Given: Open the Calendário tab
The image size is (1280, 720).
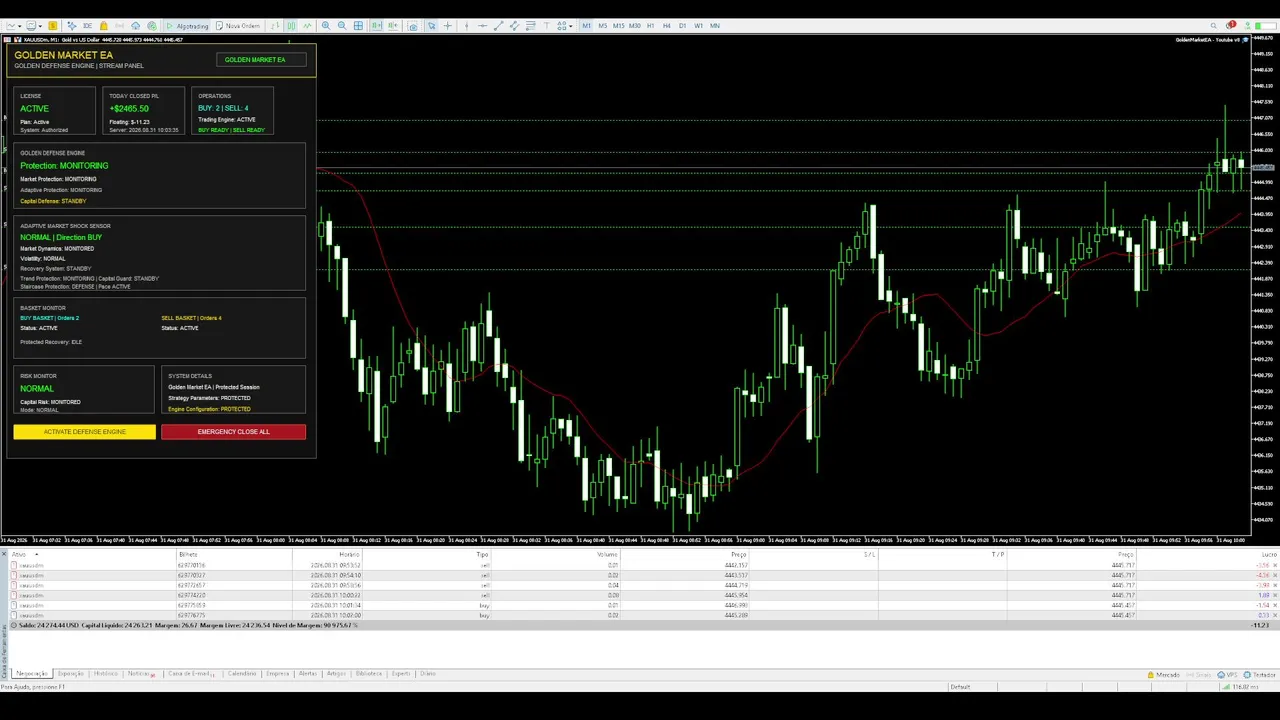Looking at the screenshot, I should [x=242, y=674].
